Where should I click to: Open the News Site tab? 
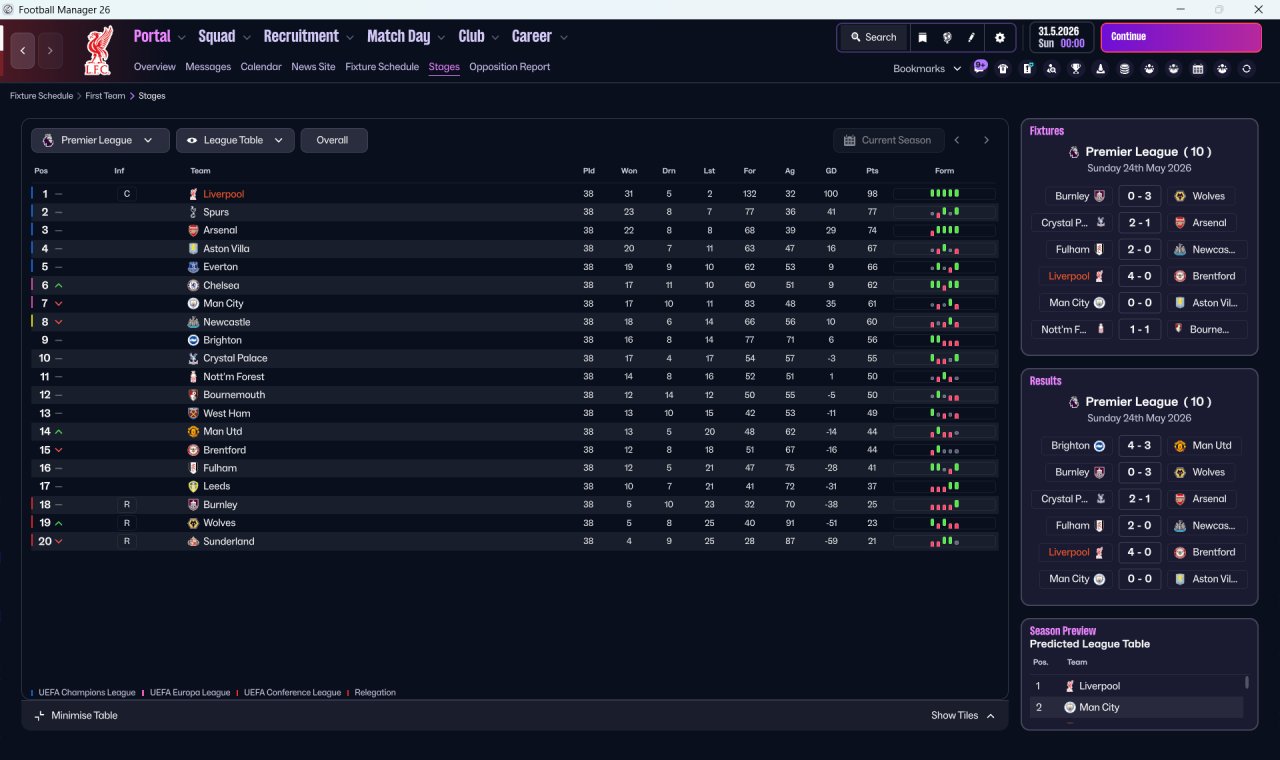coord(313,67)
